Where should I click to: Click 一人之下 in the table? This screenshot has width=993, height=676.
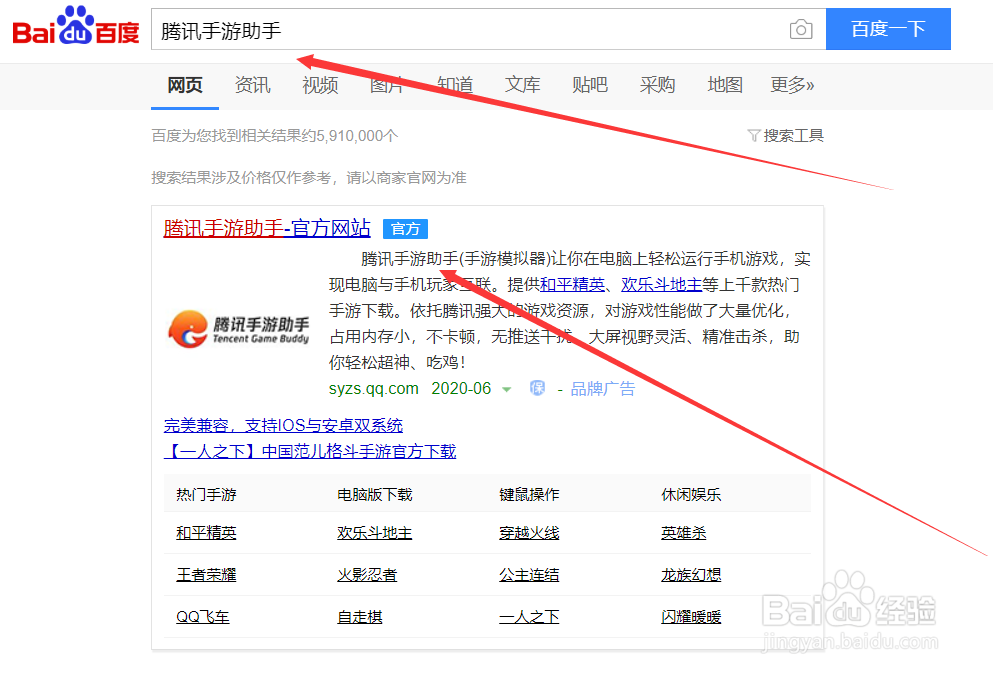529,616
